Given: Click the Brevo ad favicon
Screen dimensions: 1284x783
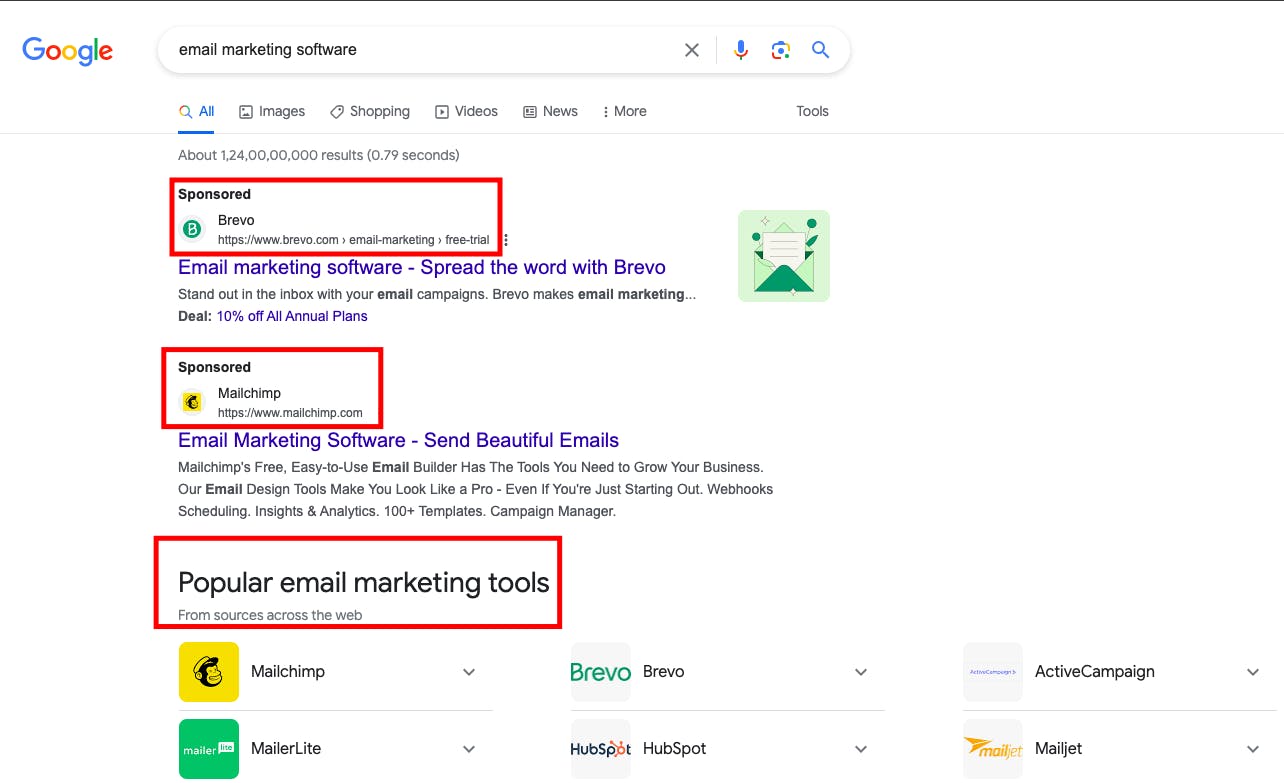Looking at the screenshot, I should point(192,230).
